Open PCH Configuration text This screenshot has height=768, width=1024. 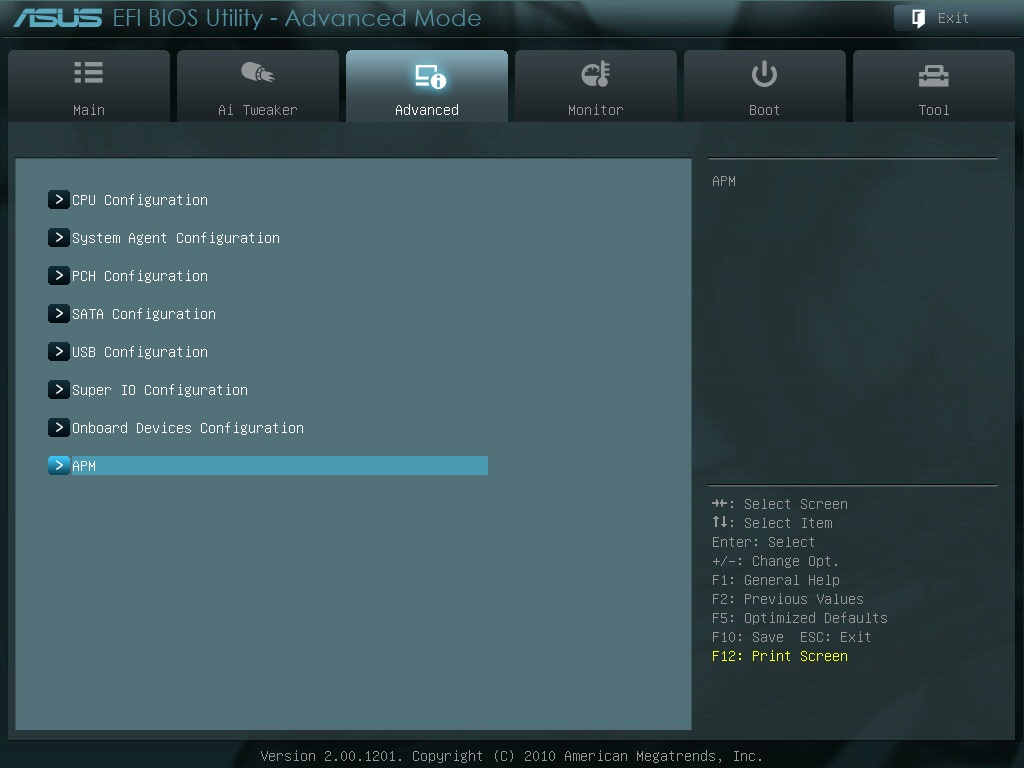coord(140,276)
